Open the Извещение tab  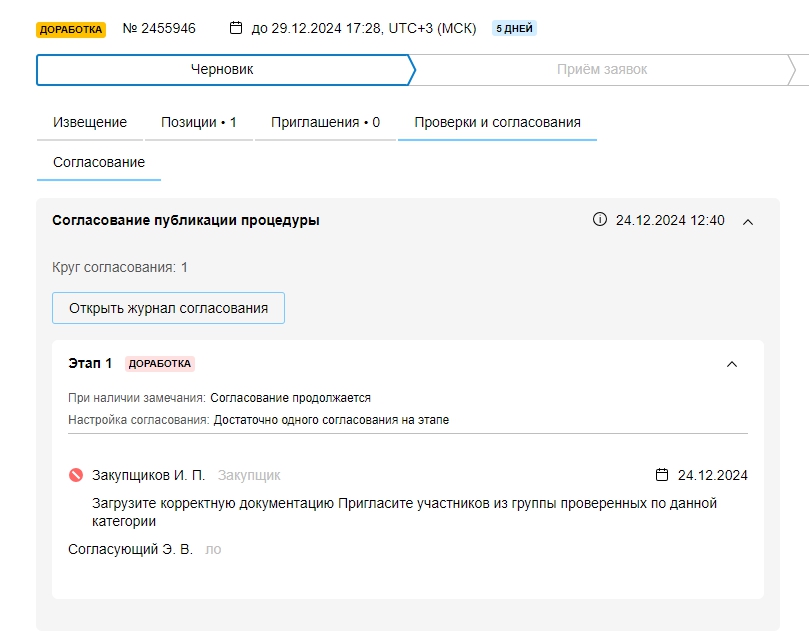(90, 122)
